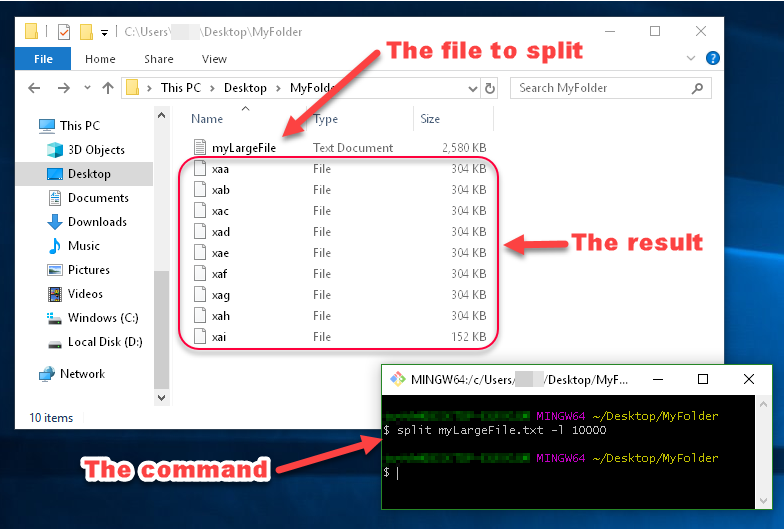This screenshot has height=529, width=784.
Task: Open Videos in navigation pane
Action: point(75,294)
